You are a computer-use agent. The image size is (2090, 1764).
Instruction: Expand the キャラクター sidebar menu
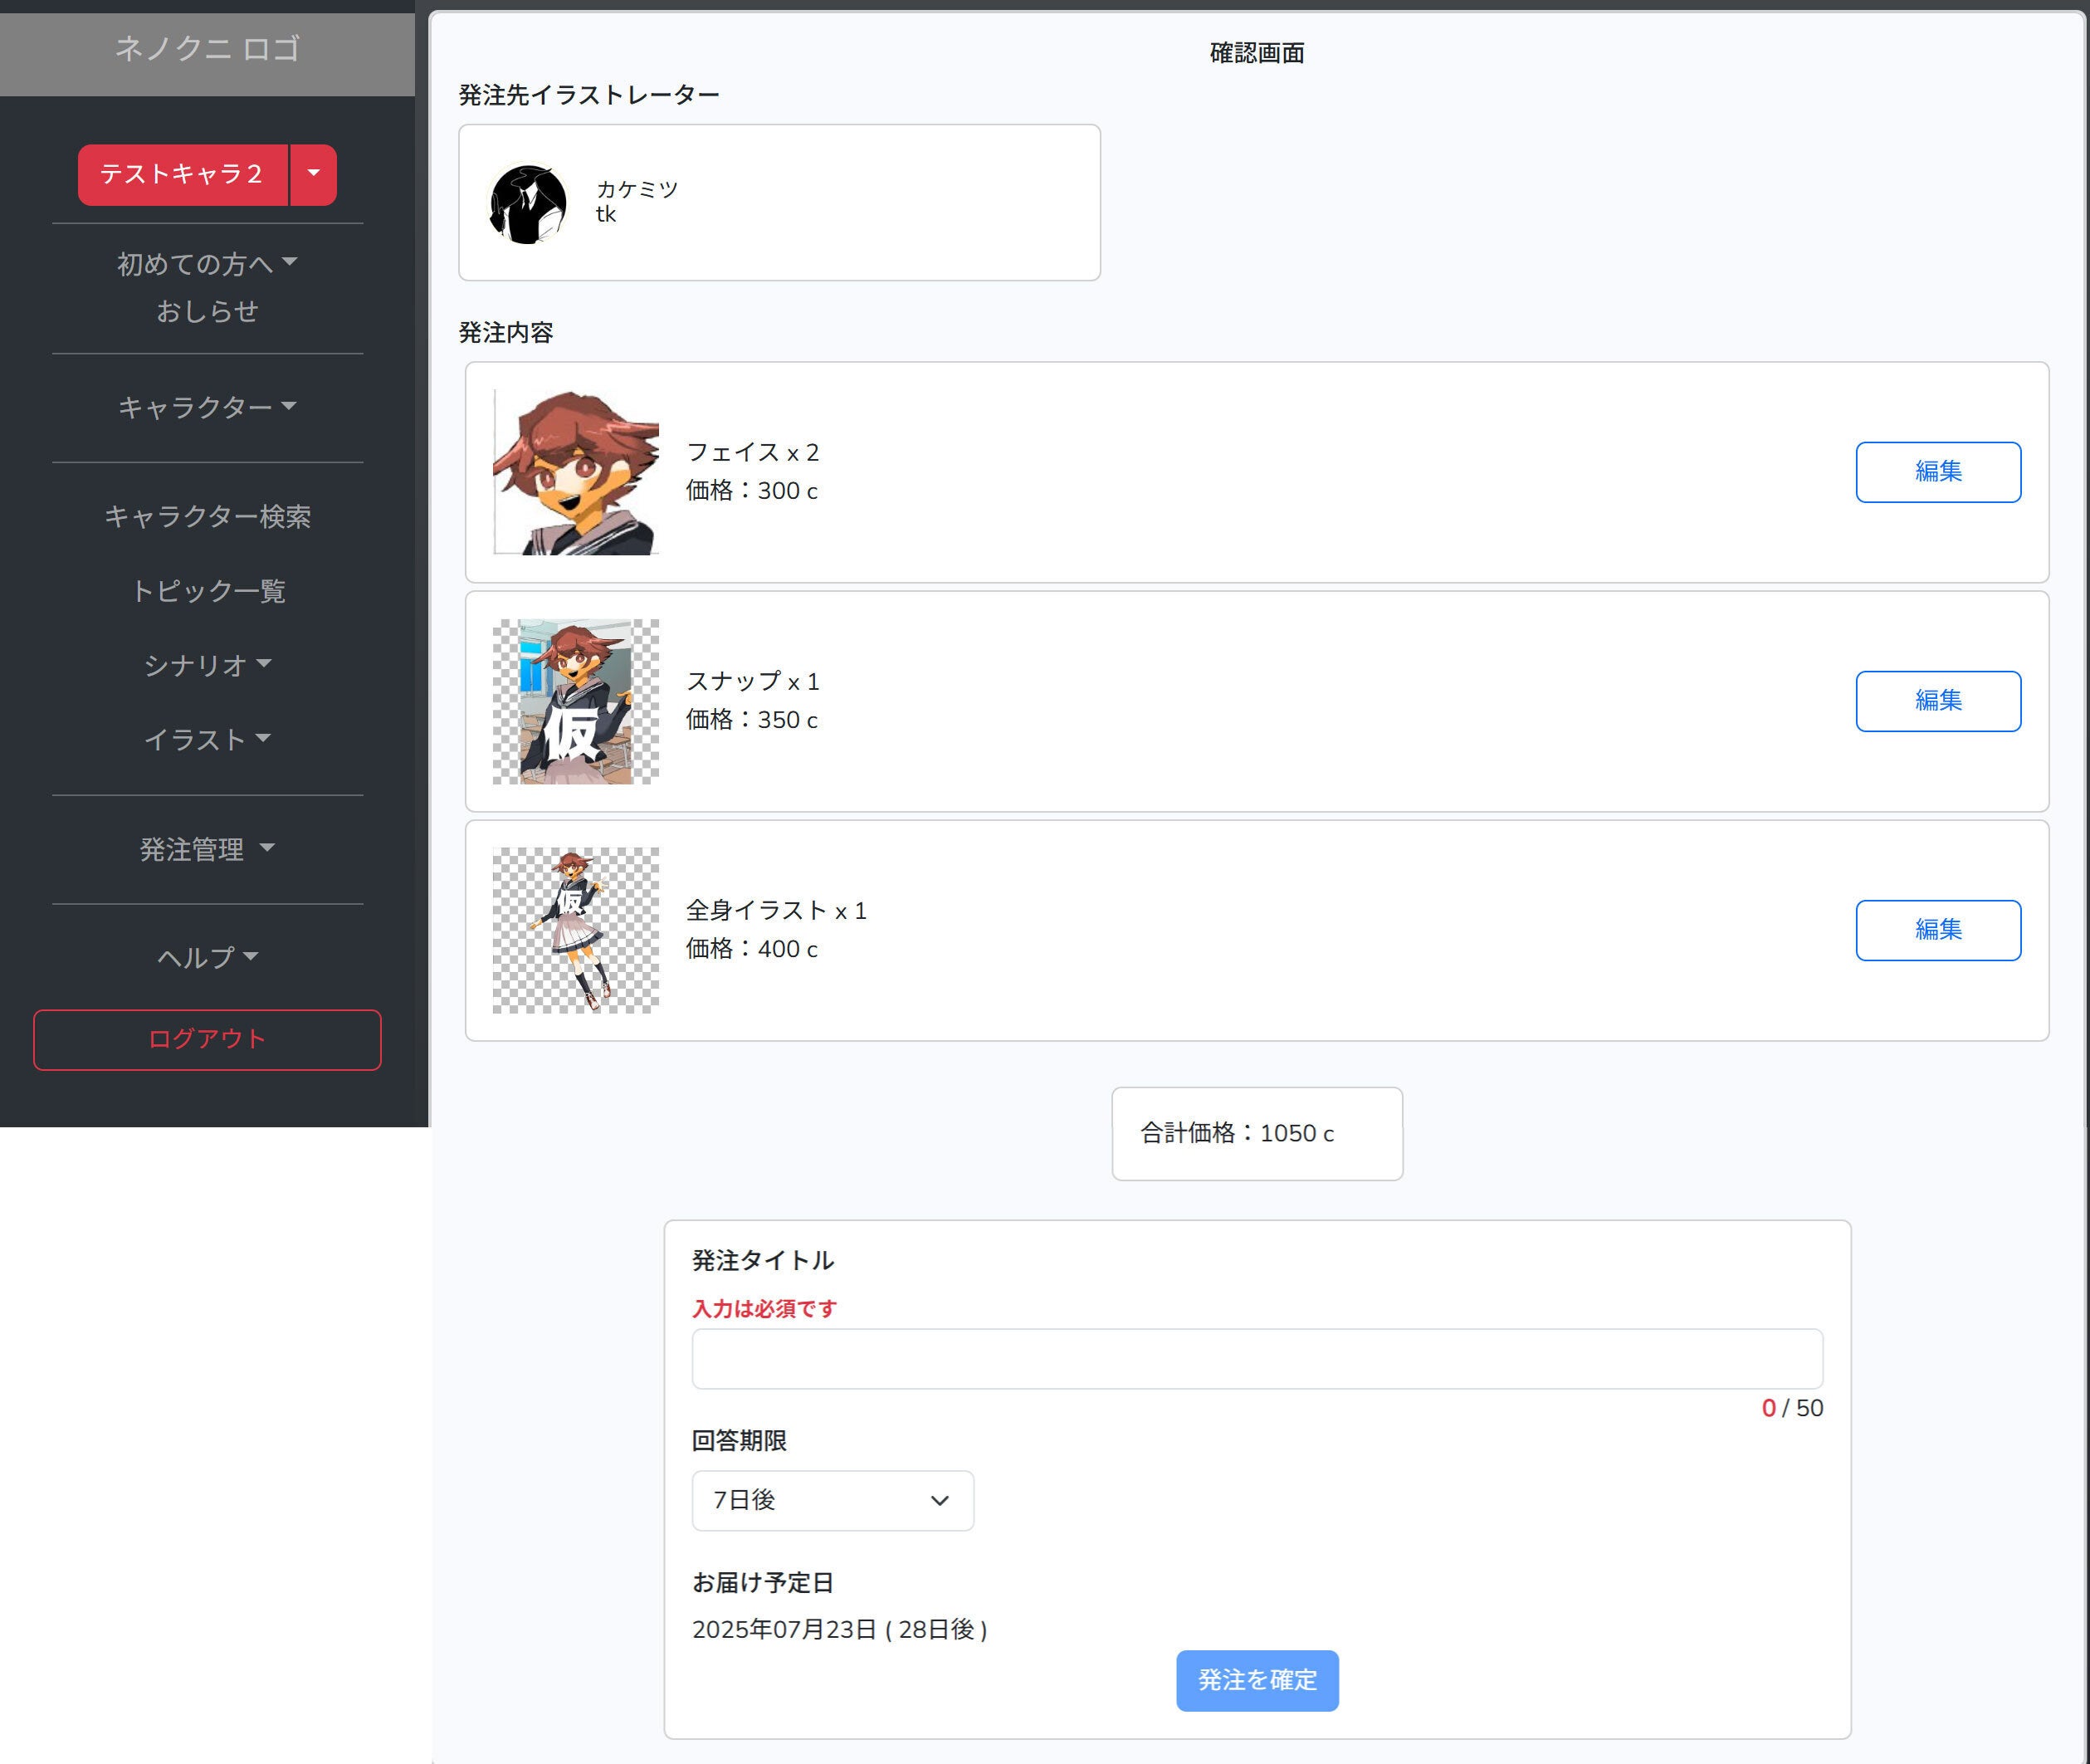point(207,406)
